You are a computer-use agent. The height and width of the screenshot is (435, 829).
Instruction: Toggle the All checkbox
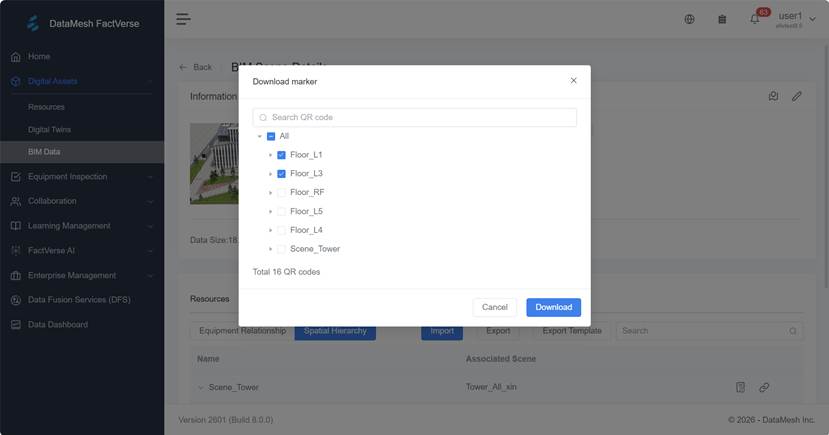[271, 136]
